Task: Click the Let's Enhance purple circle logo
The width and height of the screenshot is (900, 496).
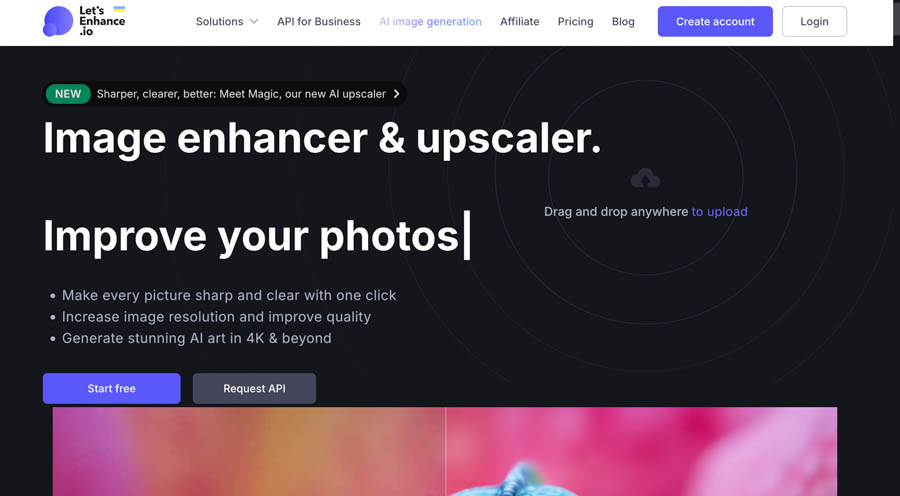Action: pos(58,21)
